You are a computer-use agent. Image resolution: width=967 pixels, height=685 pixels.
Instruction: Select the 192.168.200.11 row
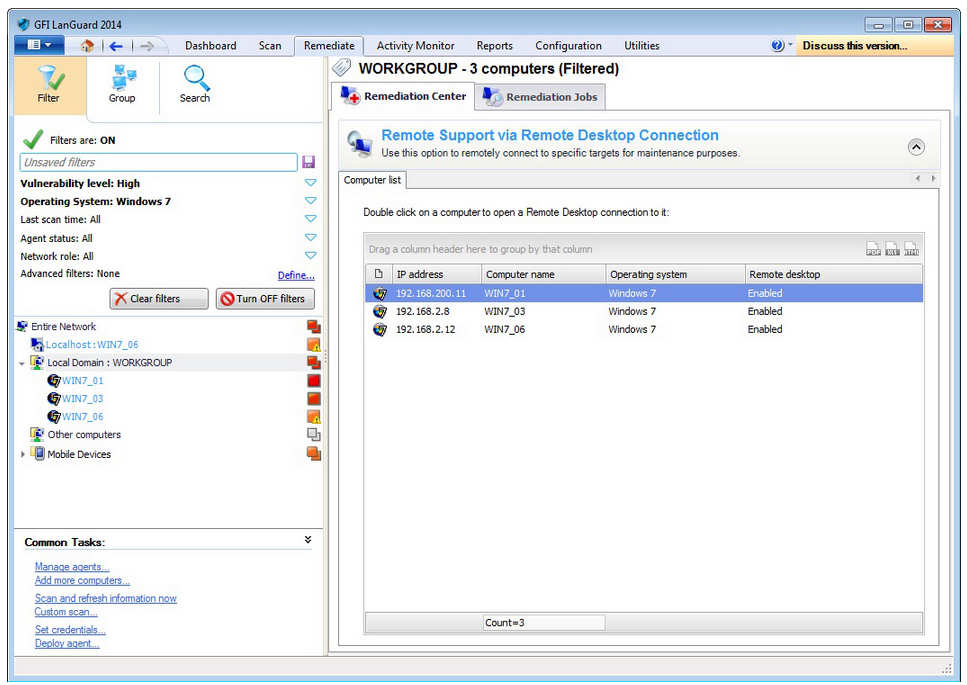click(644, 293)
